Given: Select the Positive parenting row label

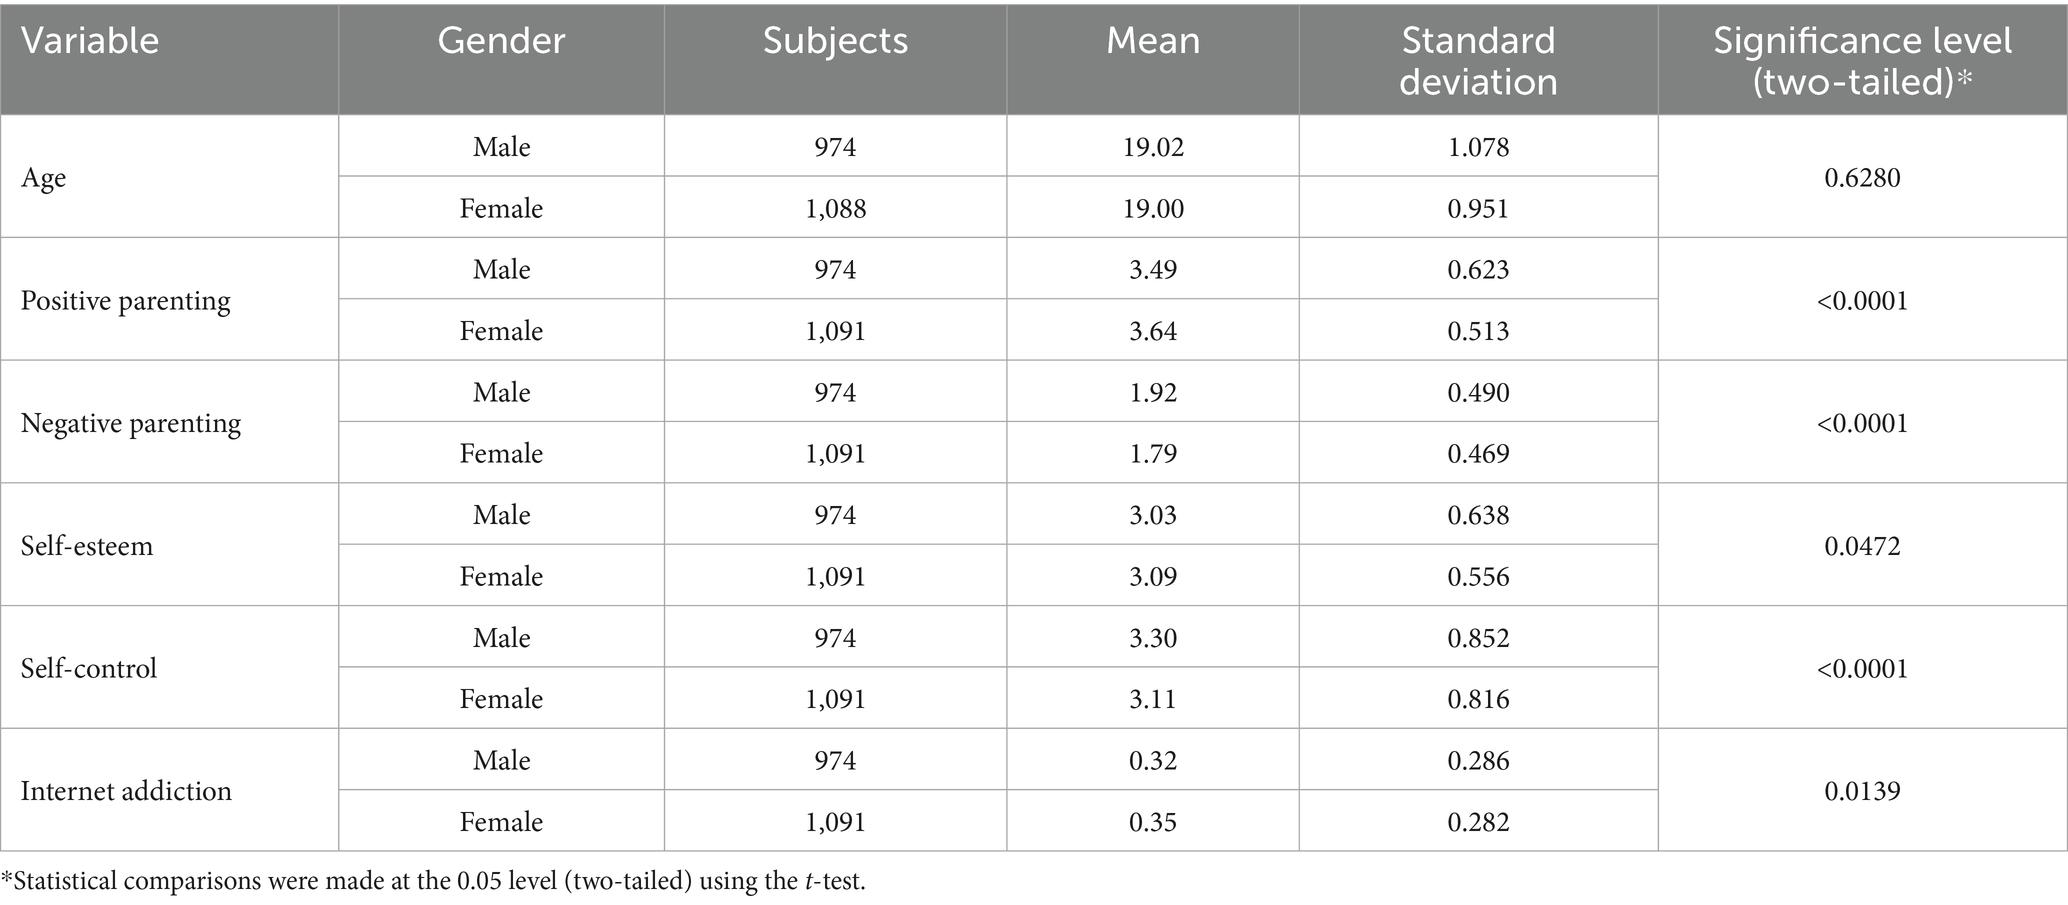Looking at the screenshot, I should pyautogui.click(x=126, y=301).
